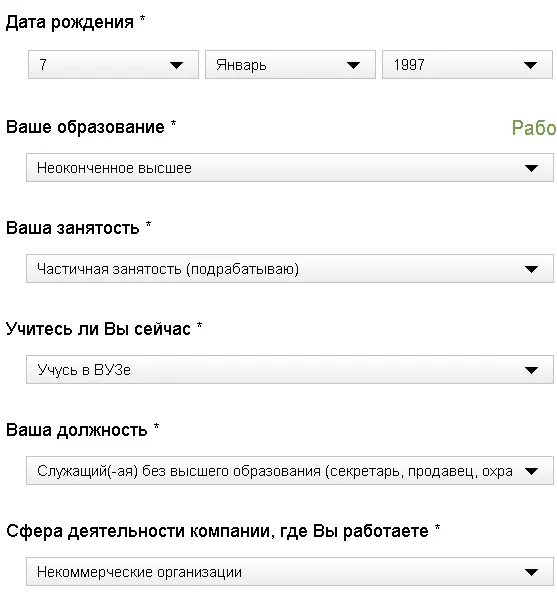Screen dimensions: 557x609
Task: Click the arrow icon of the education selector
Action: [x=531, y=168]
